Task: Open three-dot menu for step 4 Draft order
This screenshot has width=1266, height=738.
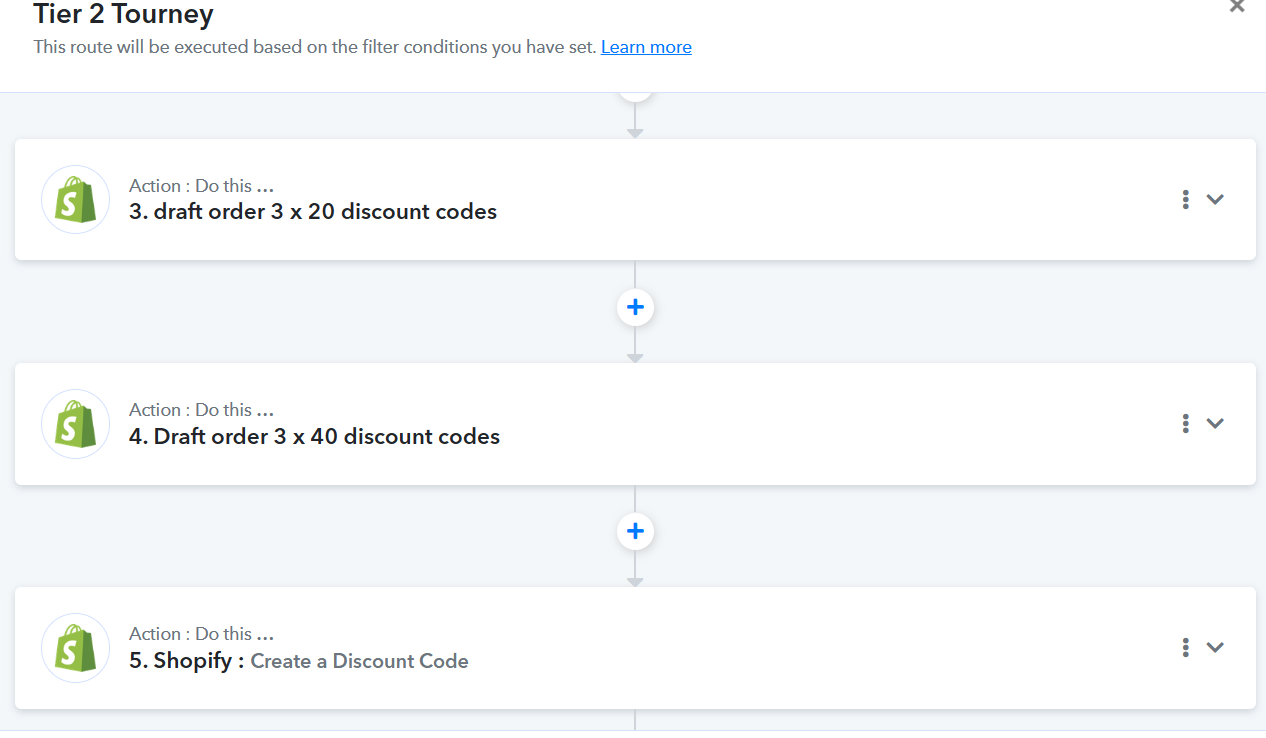Action: pos(1185,423)
